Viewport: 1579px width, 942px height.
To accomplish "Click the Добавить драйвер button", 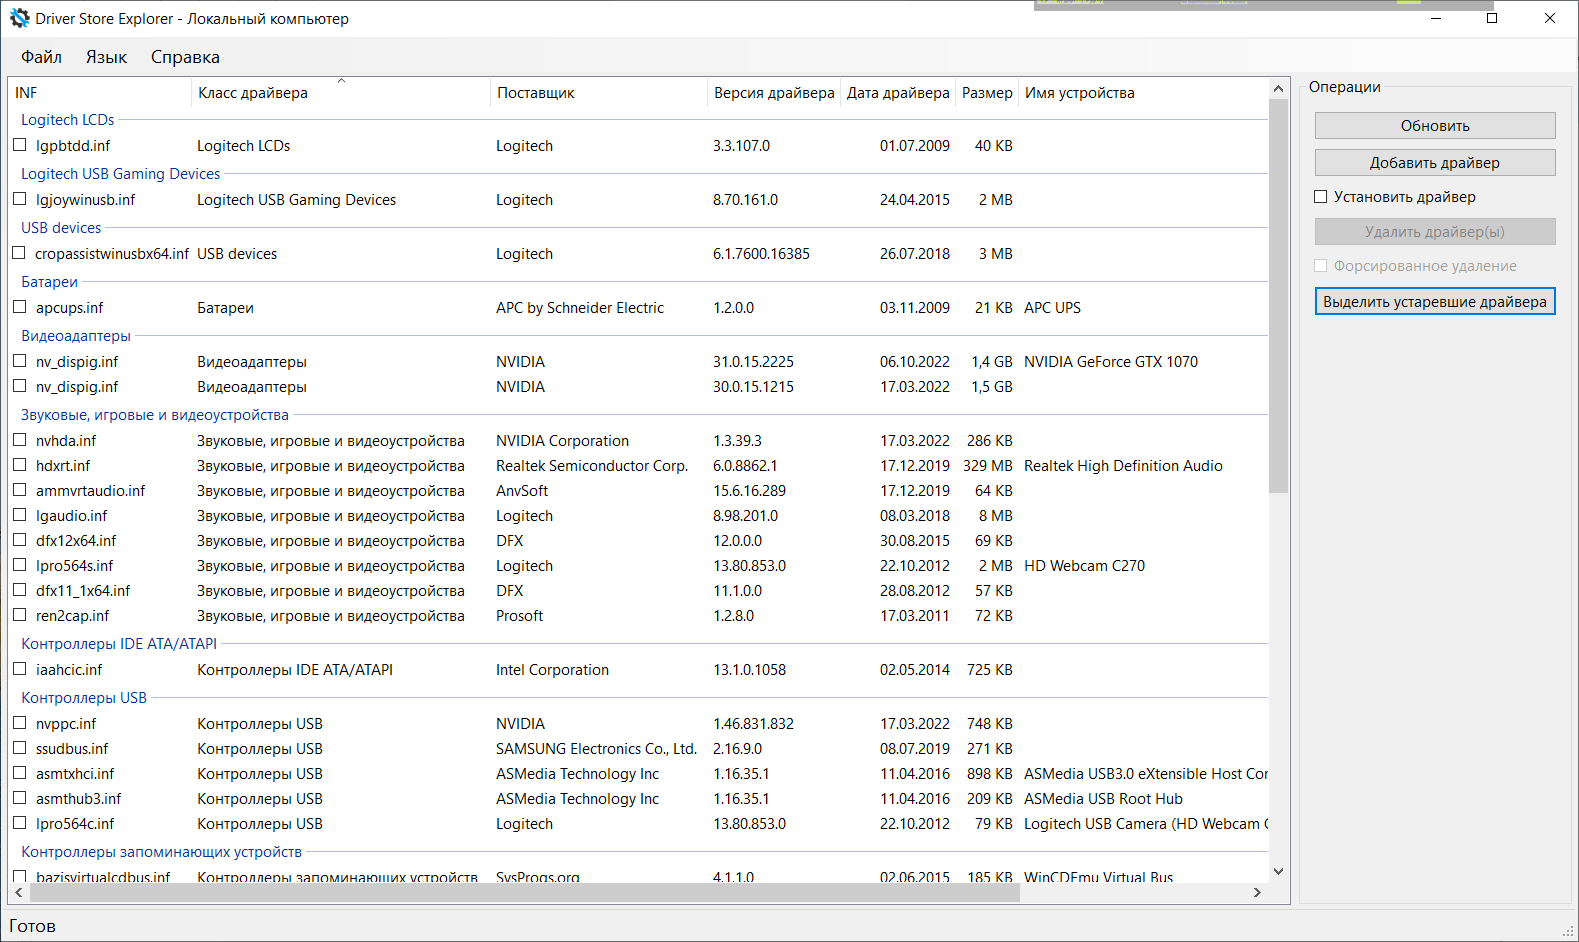I will [1435, 163].
